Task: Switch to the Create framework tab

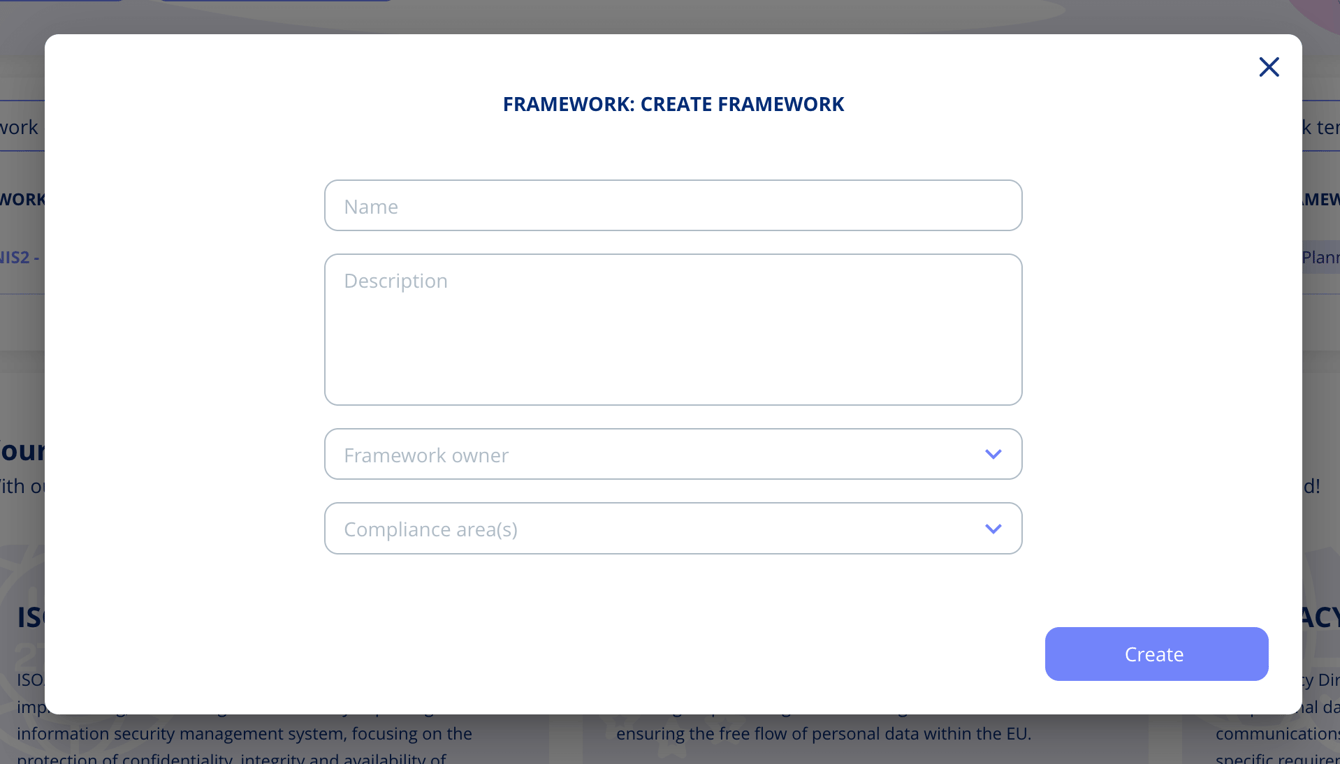Action: pyautogui.click(x=18, y=127)
